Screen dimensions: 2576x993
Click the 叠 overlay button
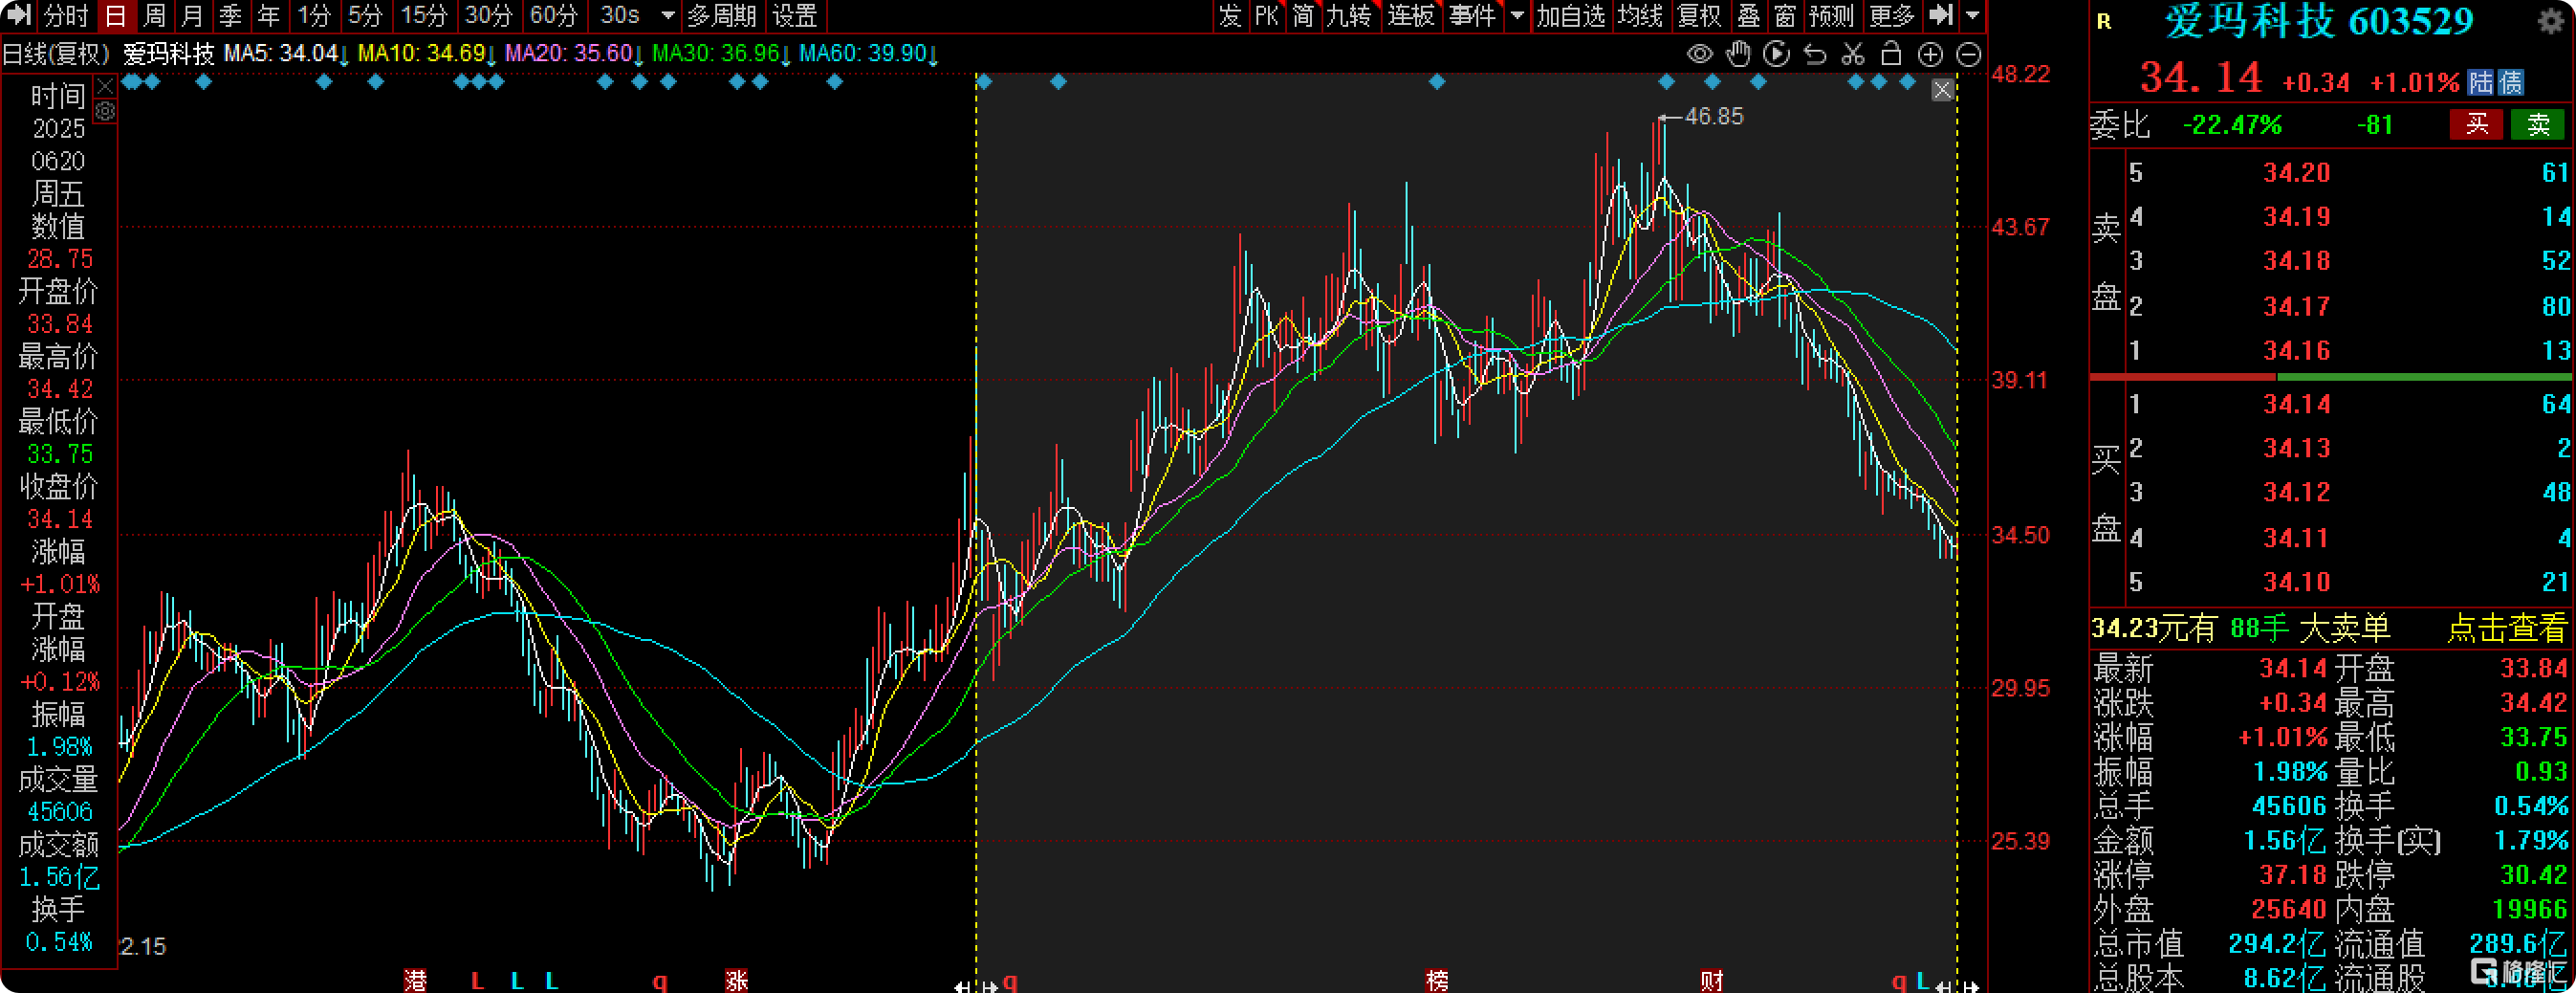pyautogui.click(x=1748, y=15)
